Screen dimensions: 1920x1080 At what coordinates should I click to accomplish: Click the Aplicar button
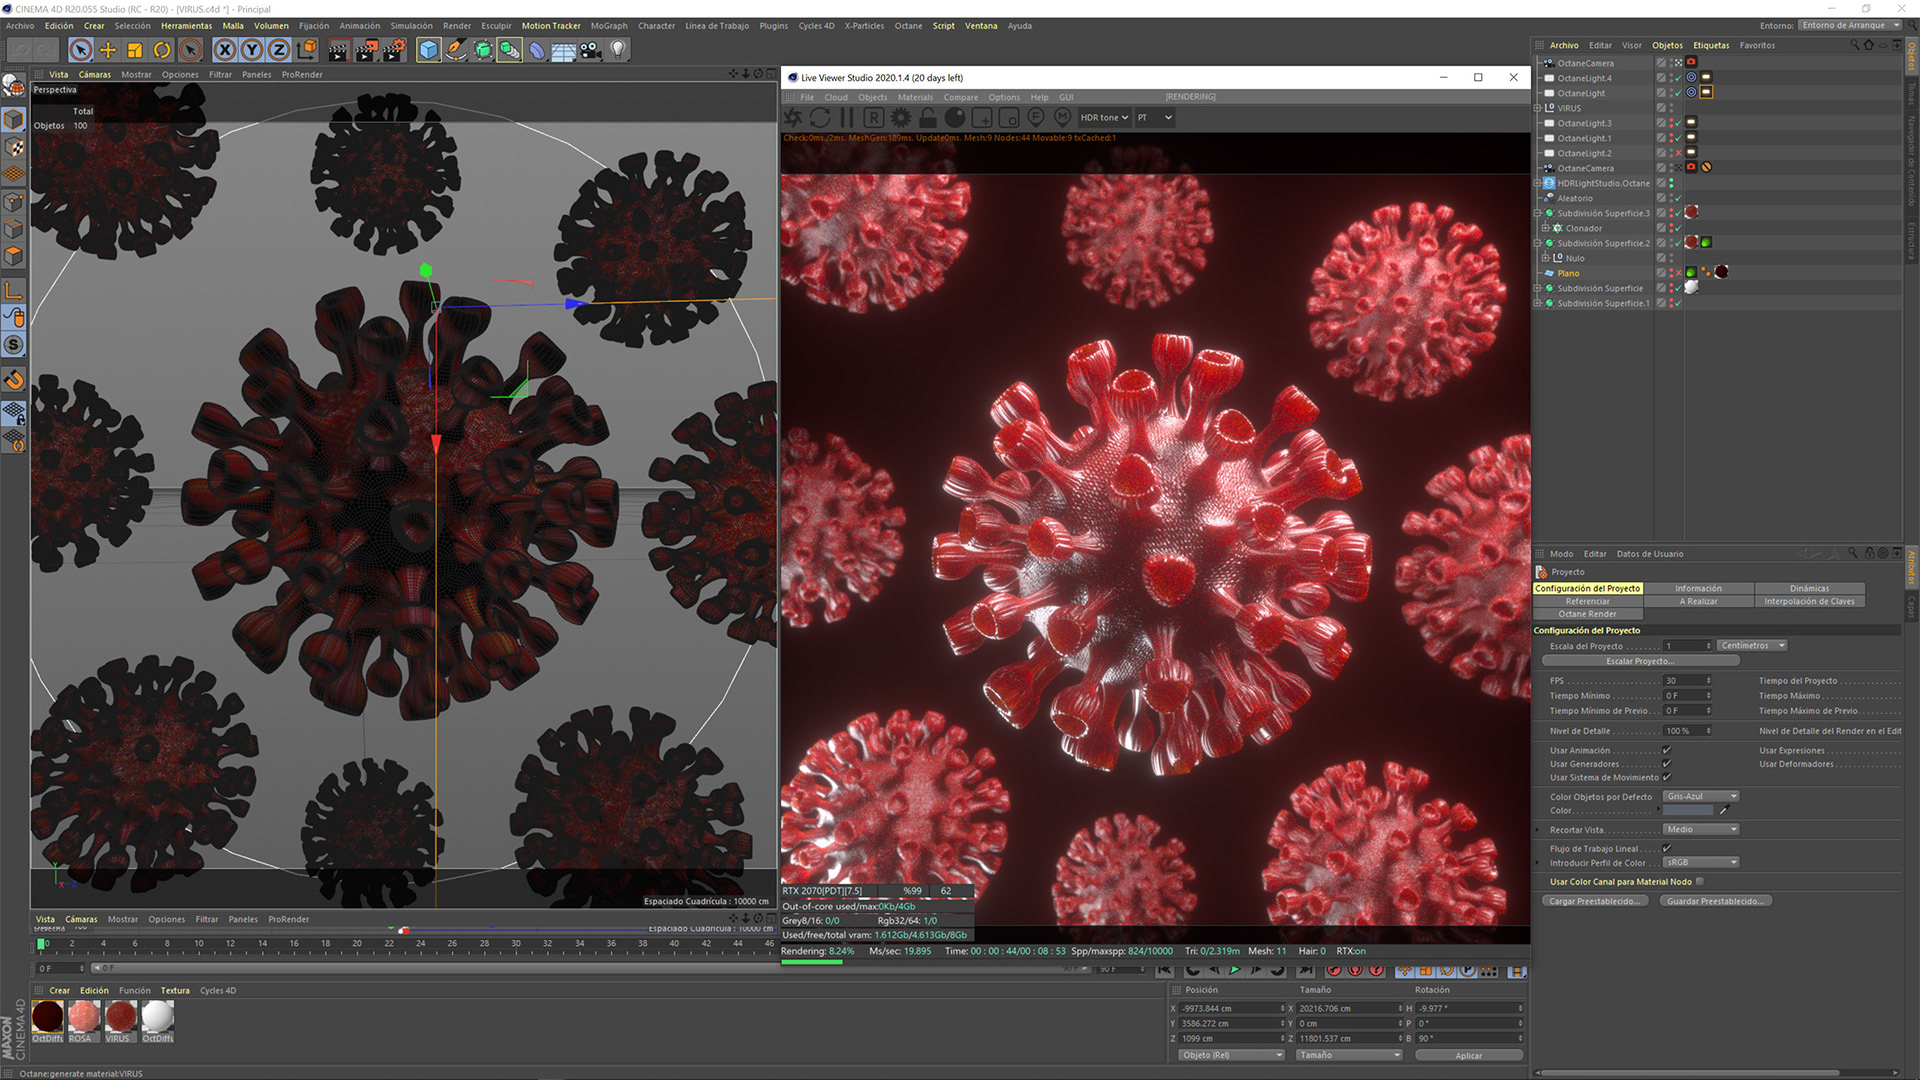(x=1468, y=1055)
